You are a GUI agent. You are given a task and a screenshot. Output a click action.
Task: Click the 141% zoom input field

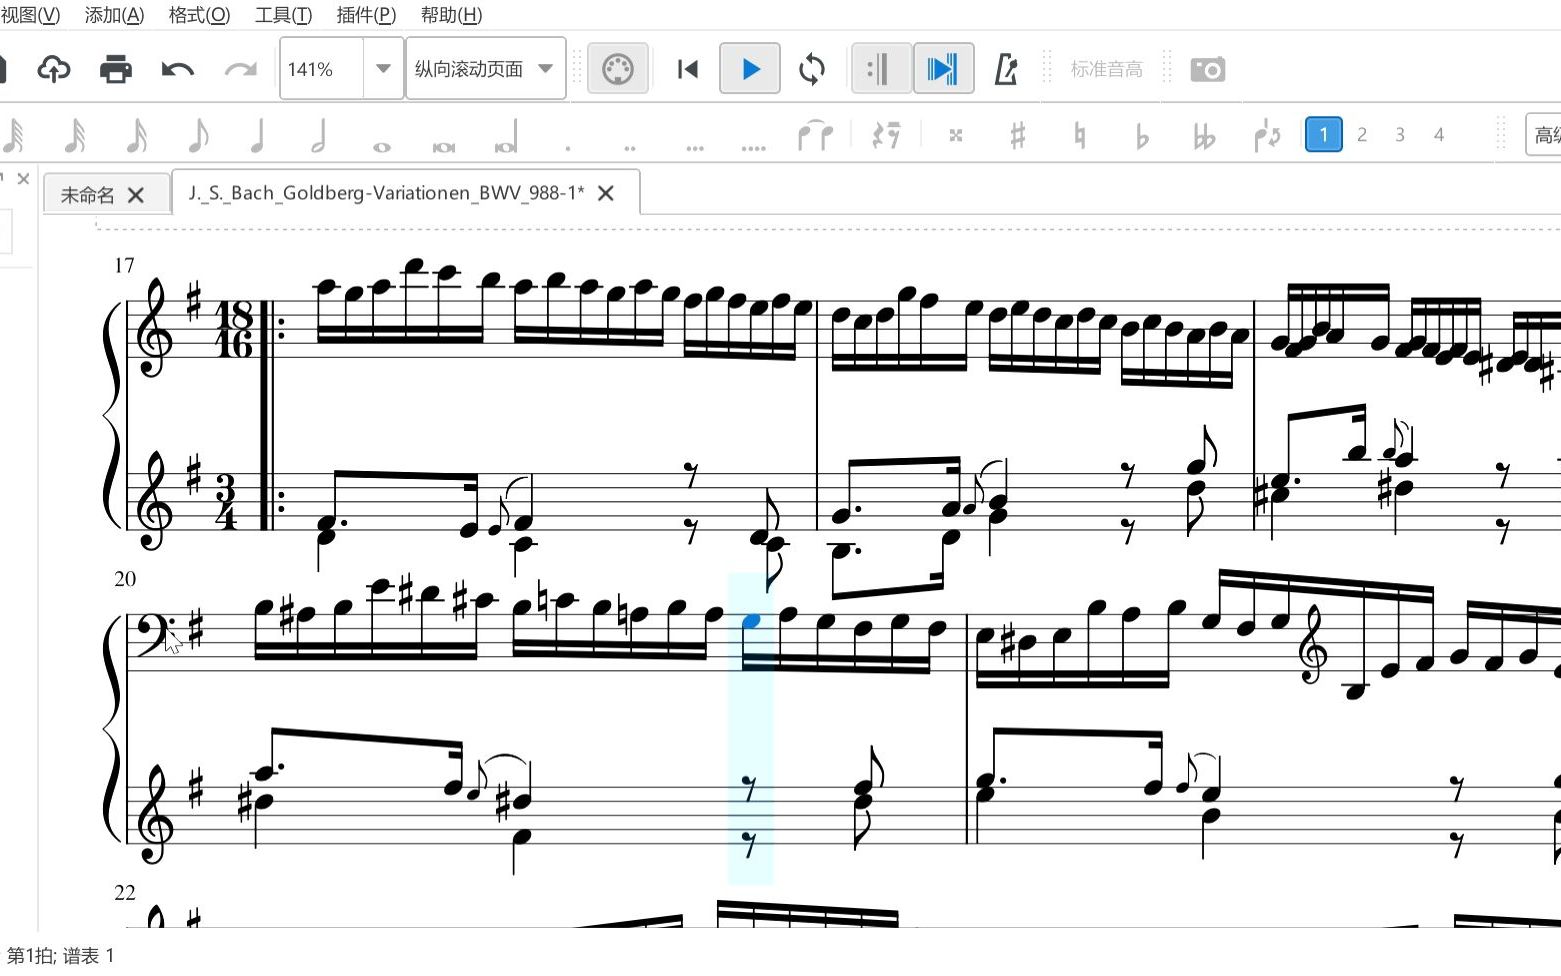click(x=321, y=69)
